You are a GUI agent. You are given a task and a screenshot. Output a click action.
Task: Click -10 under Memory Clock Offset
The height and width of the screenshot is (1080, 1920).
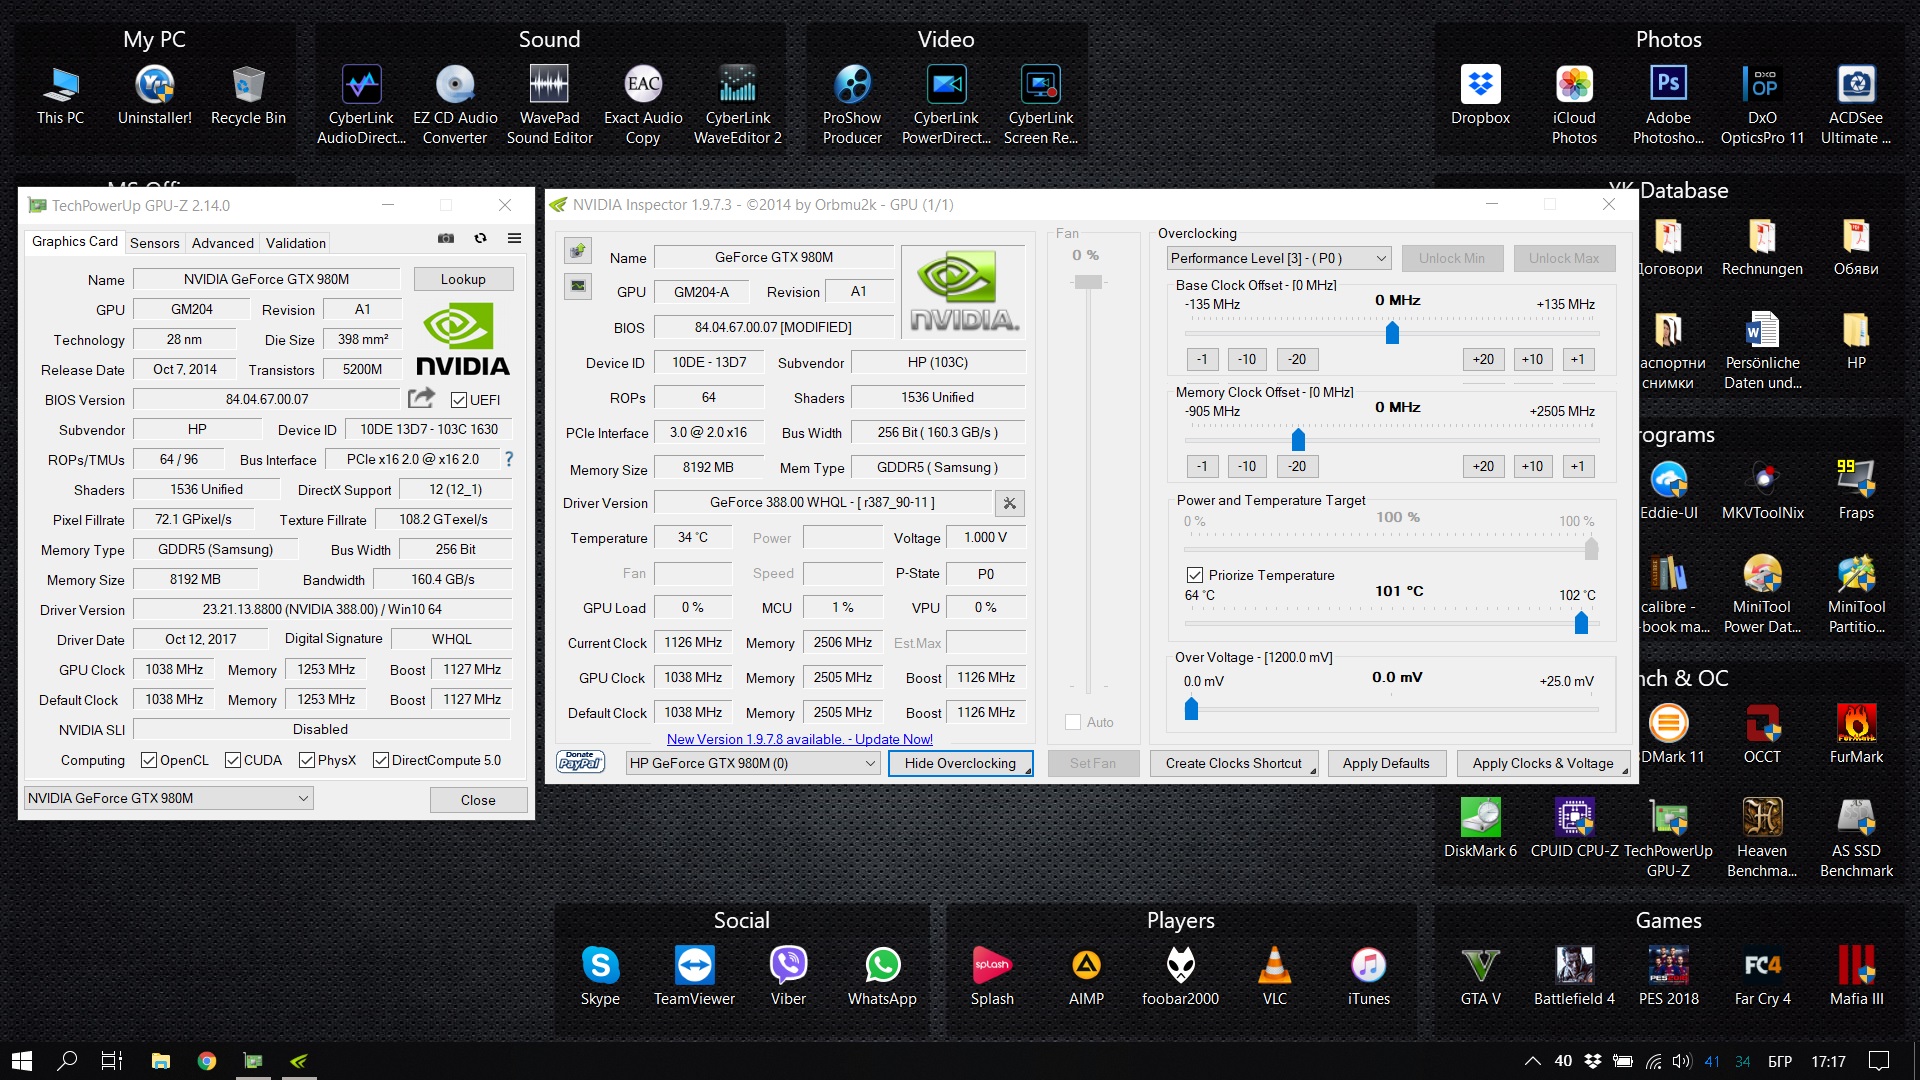coord(1245,466)
